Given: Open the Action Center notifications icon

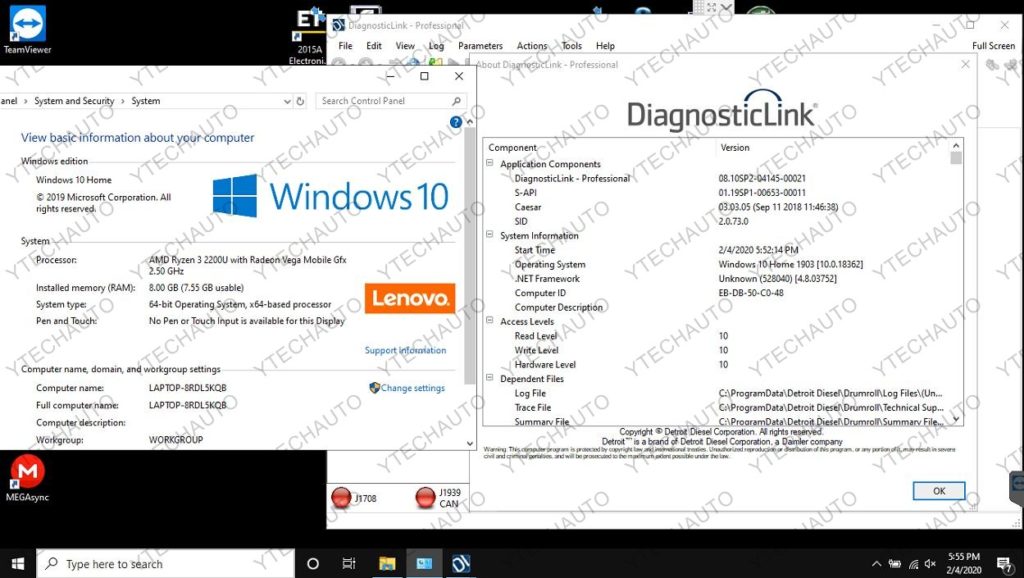Looking at the screenshot, I should point(1004,564).
